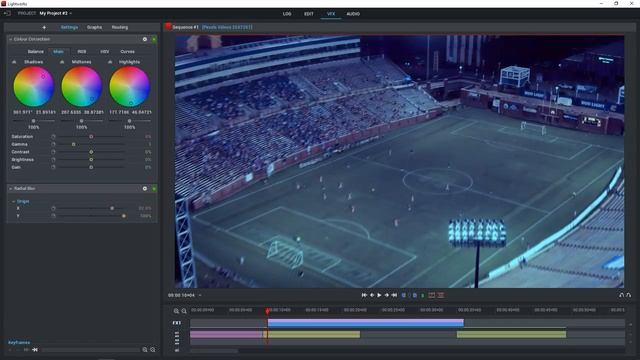Select the RGB sub-tab
The image size is (640, 360).
click(x=82, y=51)
